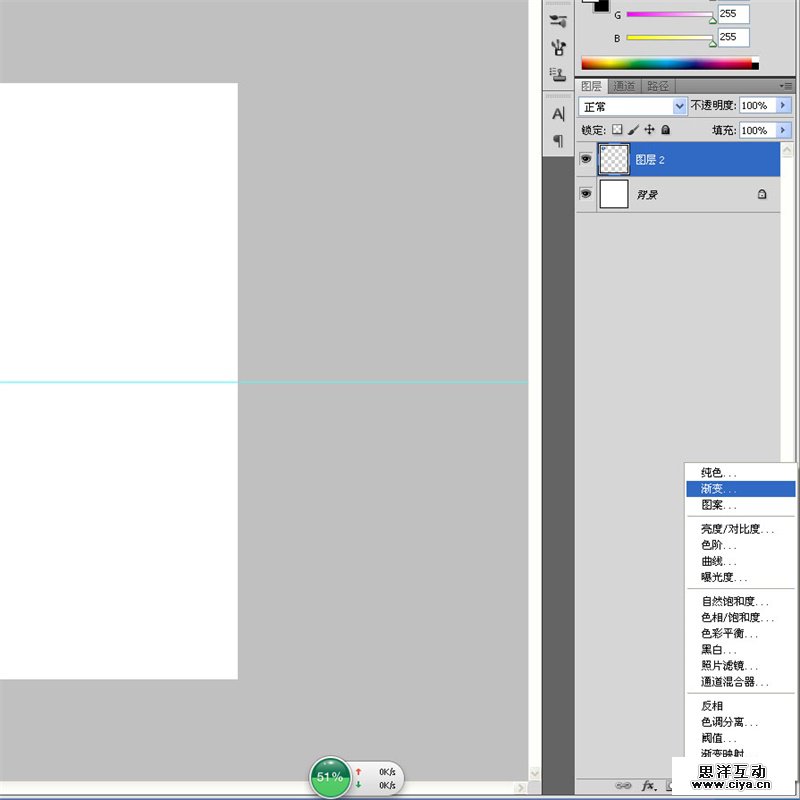This screenshot has width=800, height=800.
Task: Switch to the 路径 tab
Action: pos(658,86)
